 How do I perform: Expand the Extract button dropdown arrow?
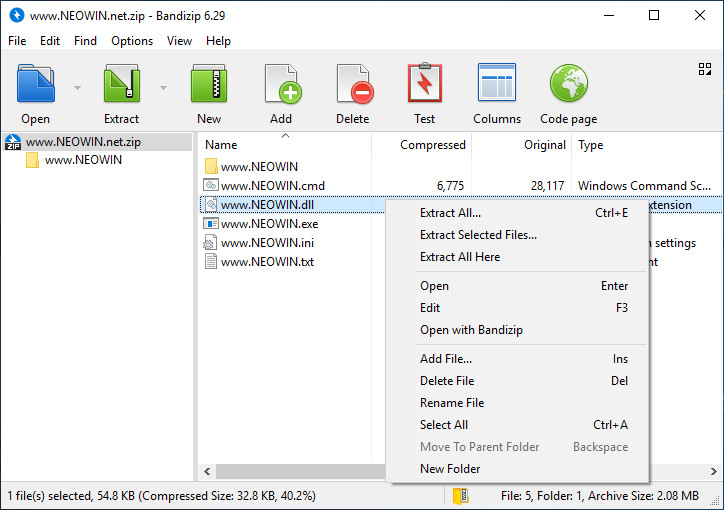coord(163,88)
